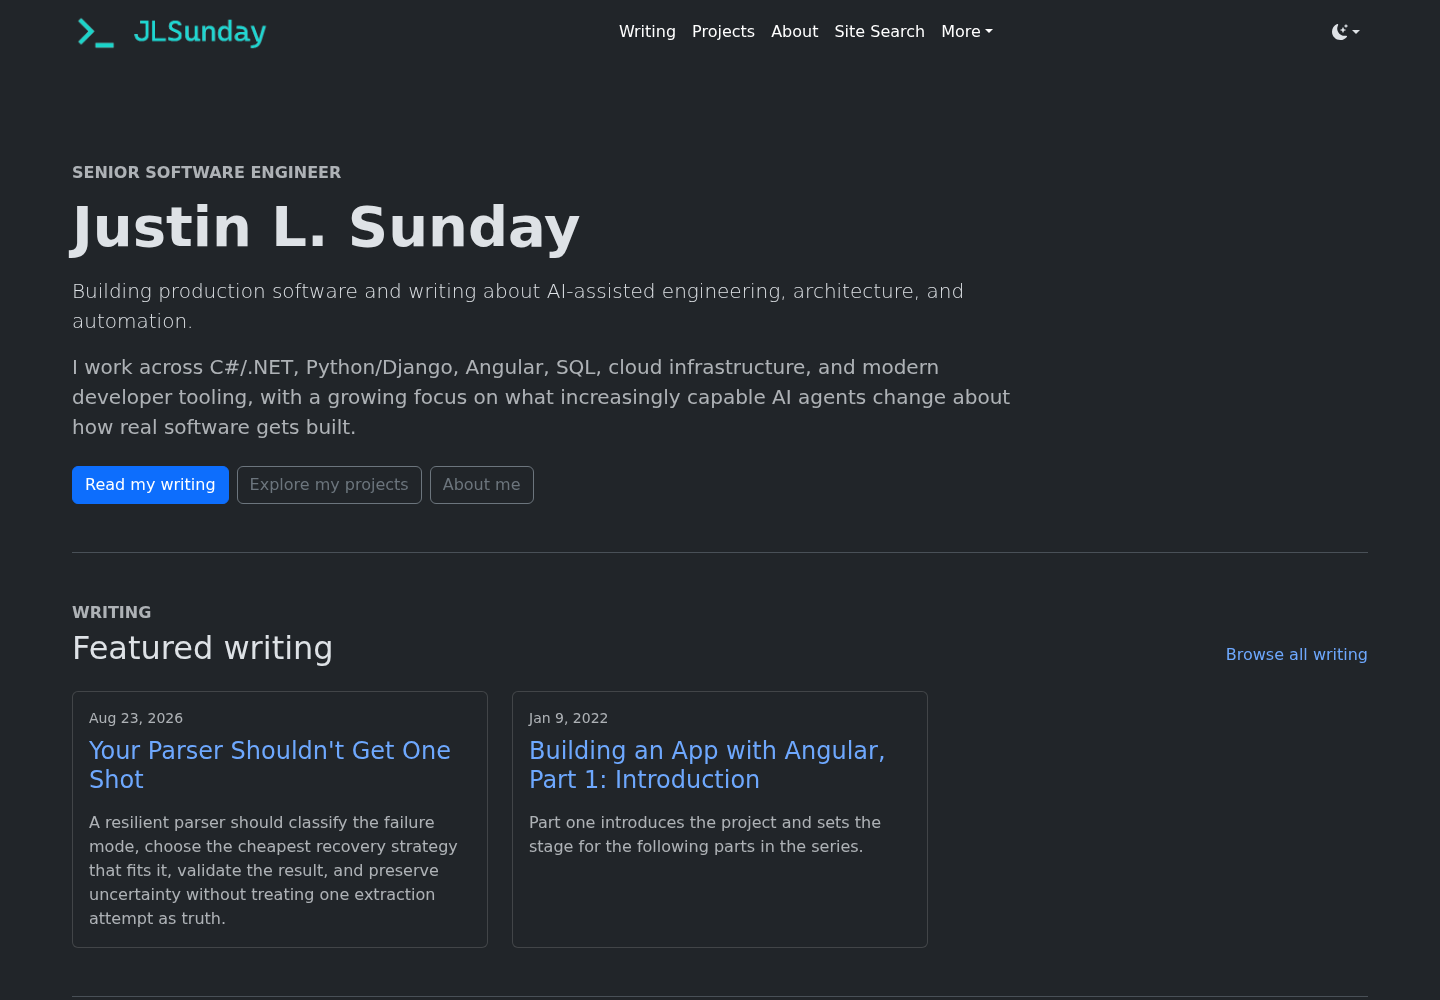This screenshot has width=1440, height=1000.
Task: Open the About page in navbar
Action: pyautogui.click(x=794, y=32)
